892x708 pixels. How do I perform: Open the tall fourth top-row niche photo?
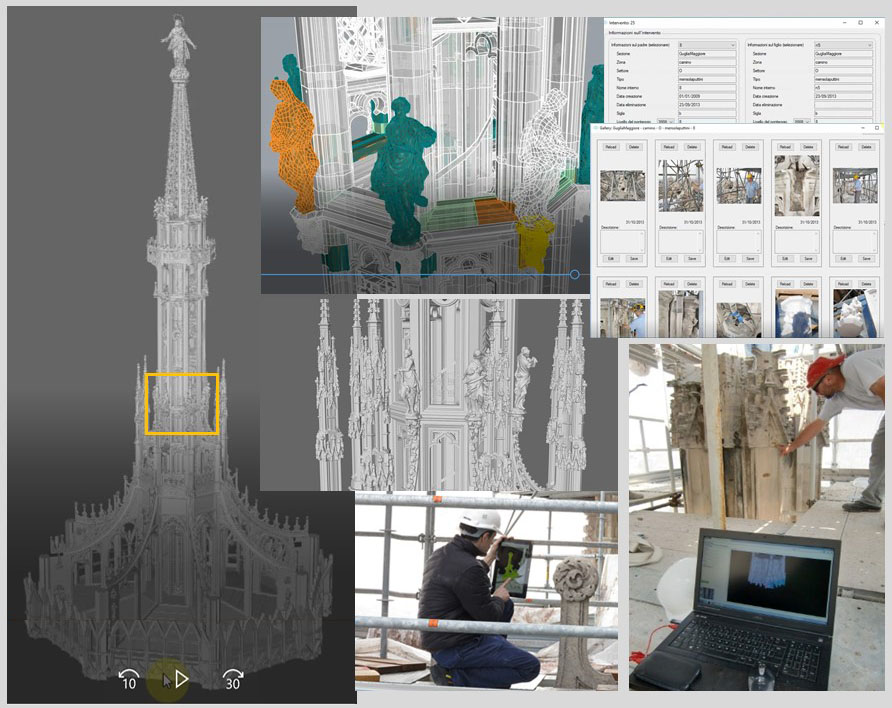[x=796, y=185]
